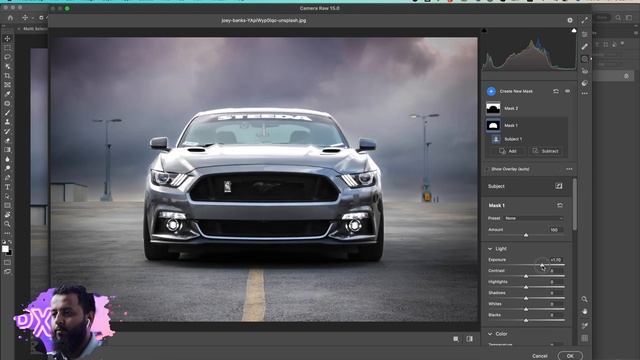
Task: Select the Crop tool
Action: (7, 76)
